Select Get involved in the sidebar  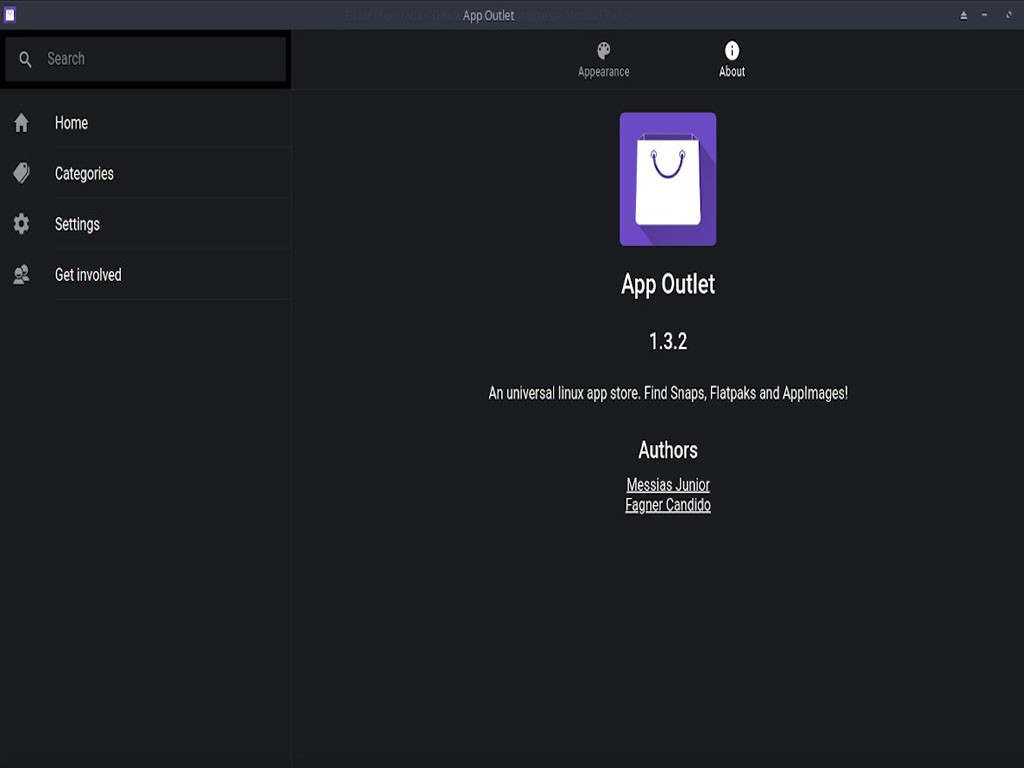click(x=89, y=273)
